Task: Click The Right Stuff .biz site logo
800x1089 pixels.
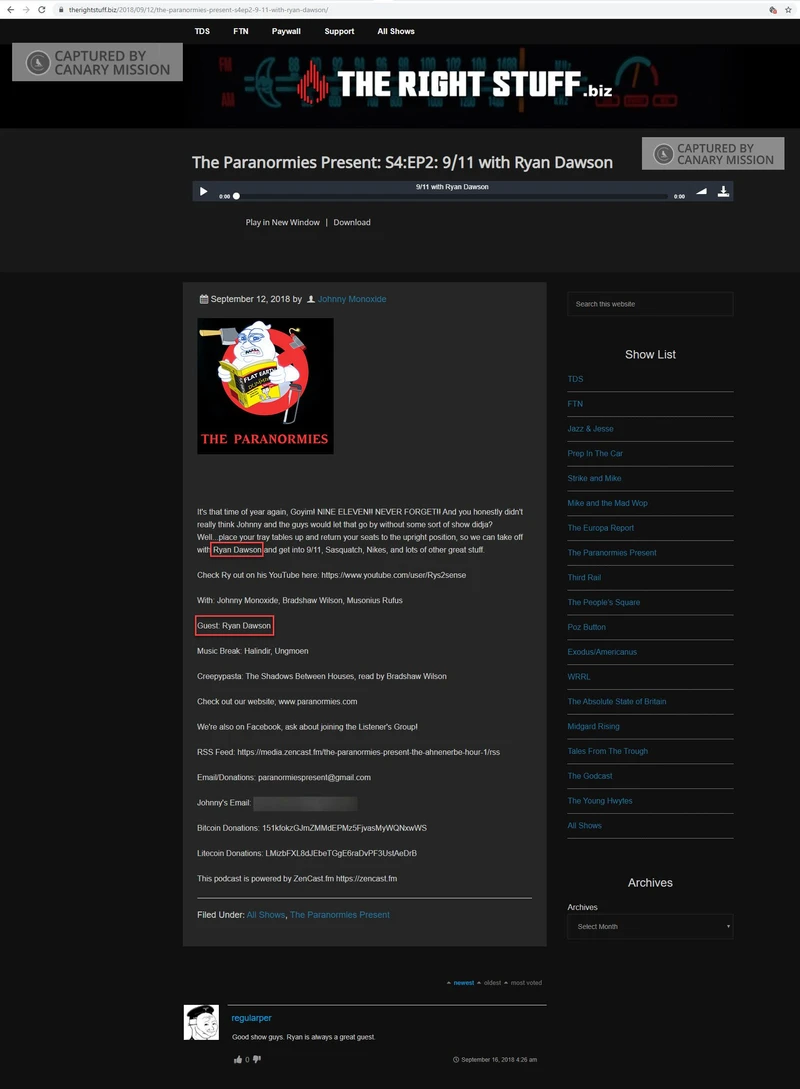Action: point(455,85)
